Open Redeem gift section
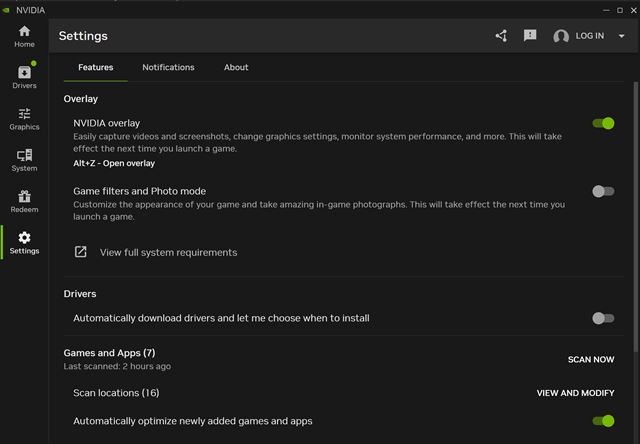 (x=24, y=201)
